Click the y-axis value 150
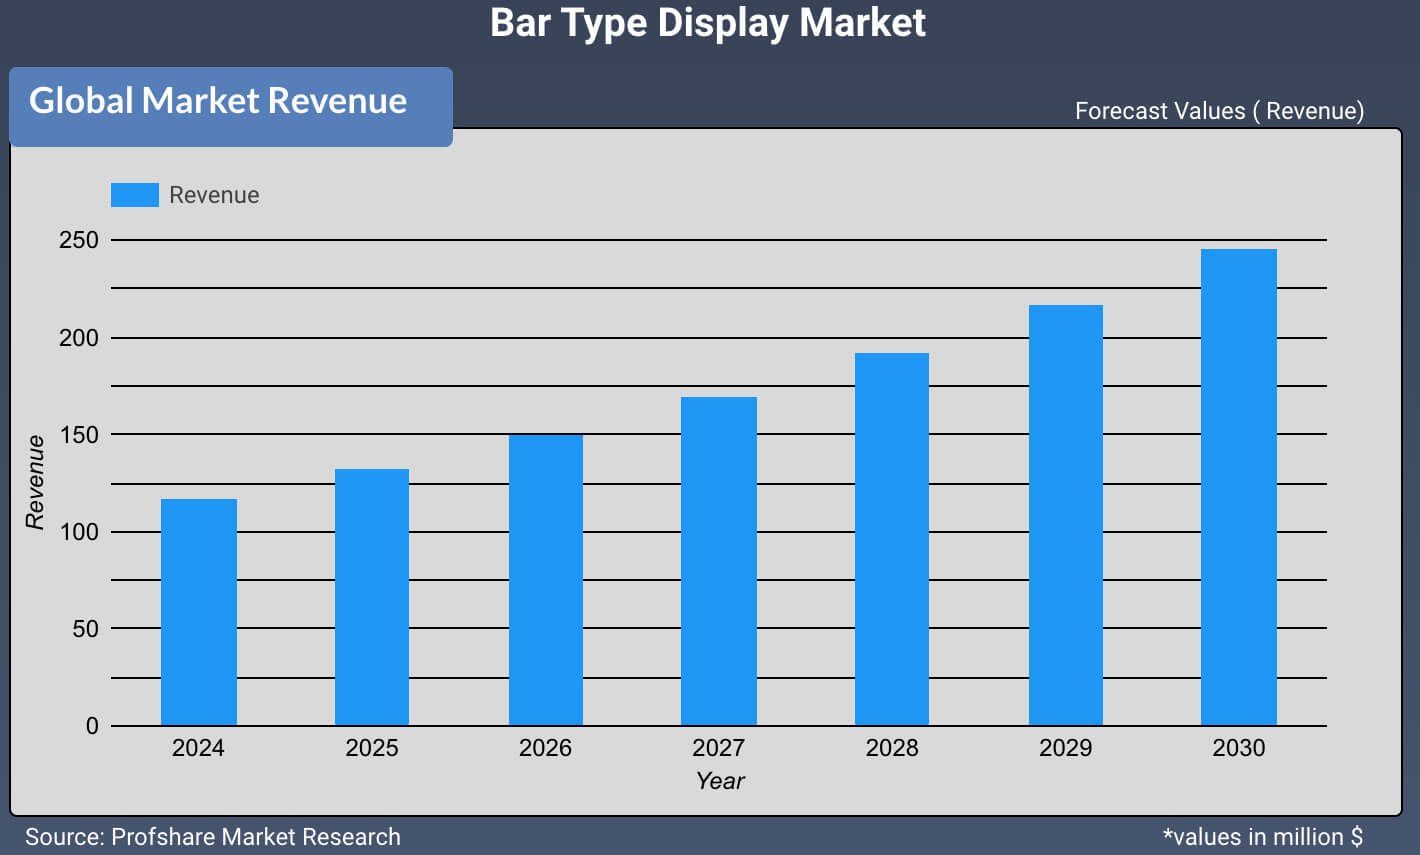Screen dimensions: 1420x855 [79, 435]
